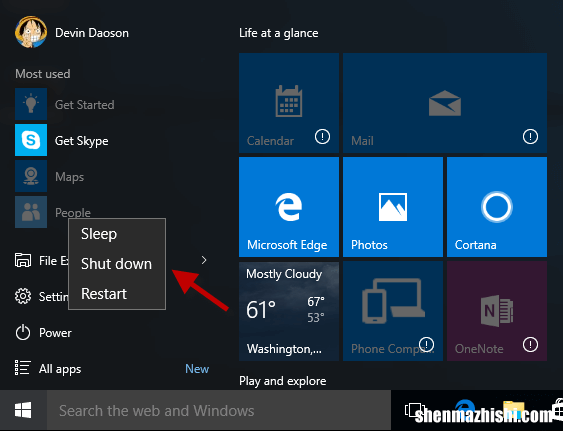Click the Play and explore heading
Screen dimensions: 563x431
(x=283, y=381)
